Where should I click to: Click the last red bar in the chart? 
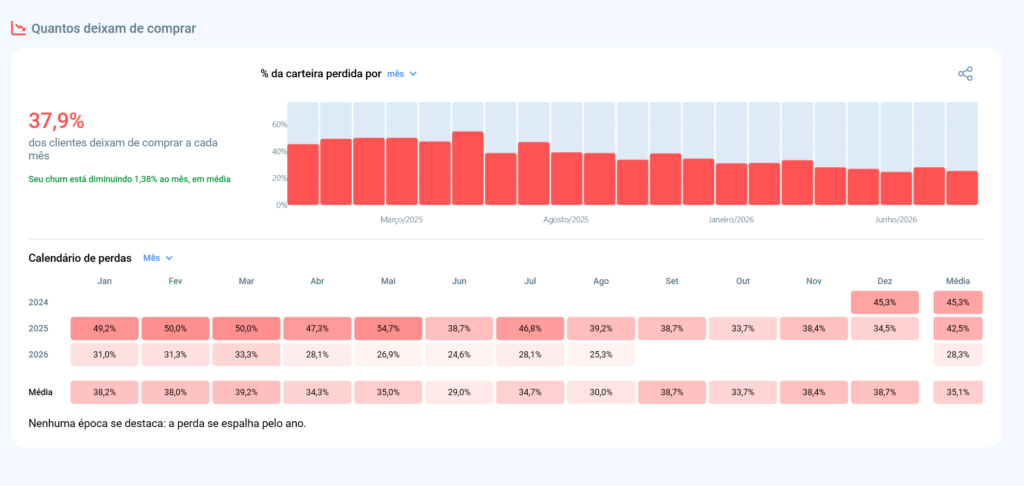coord(962,188)
